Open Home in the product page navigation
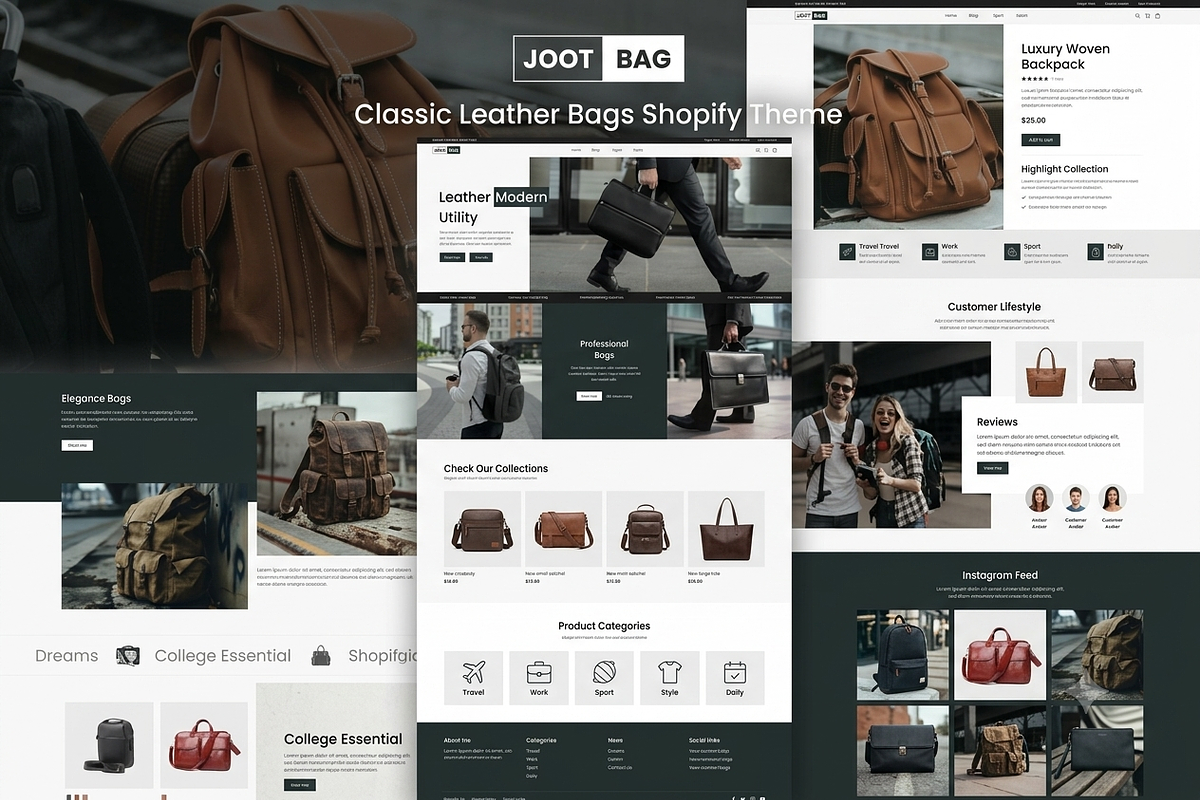1200x800 pixels. 951,16
